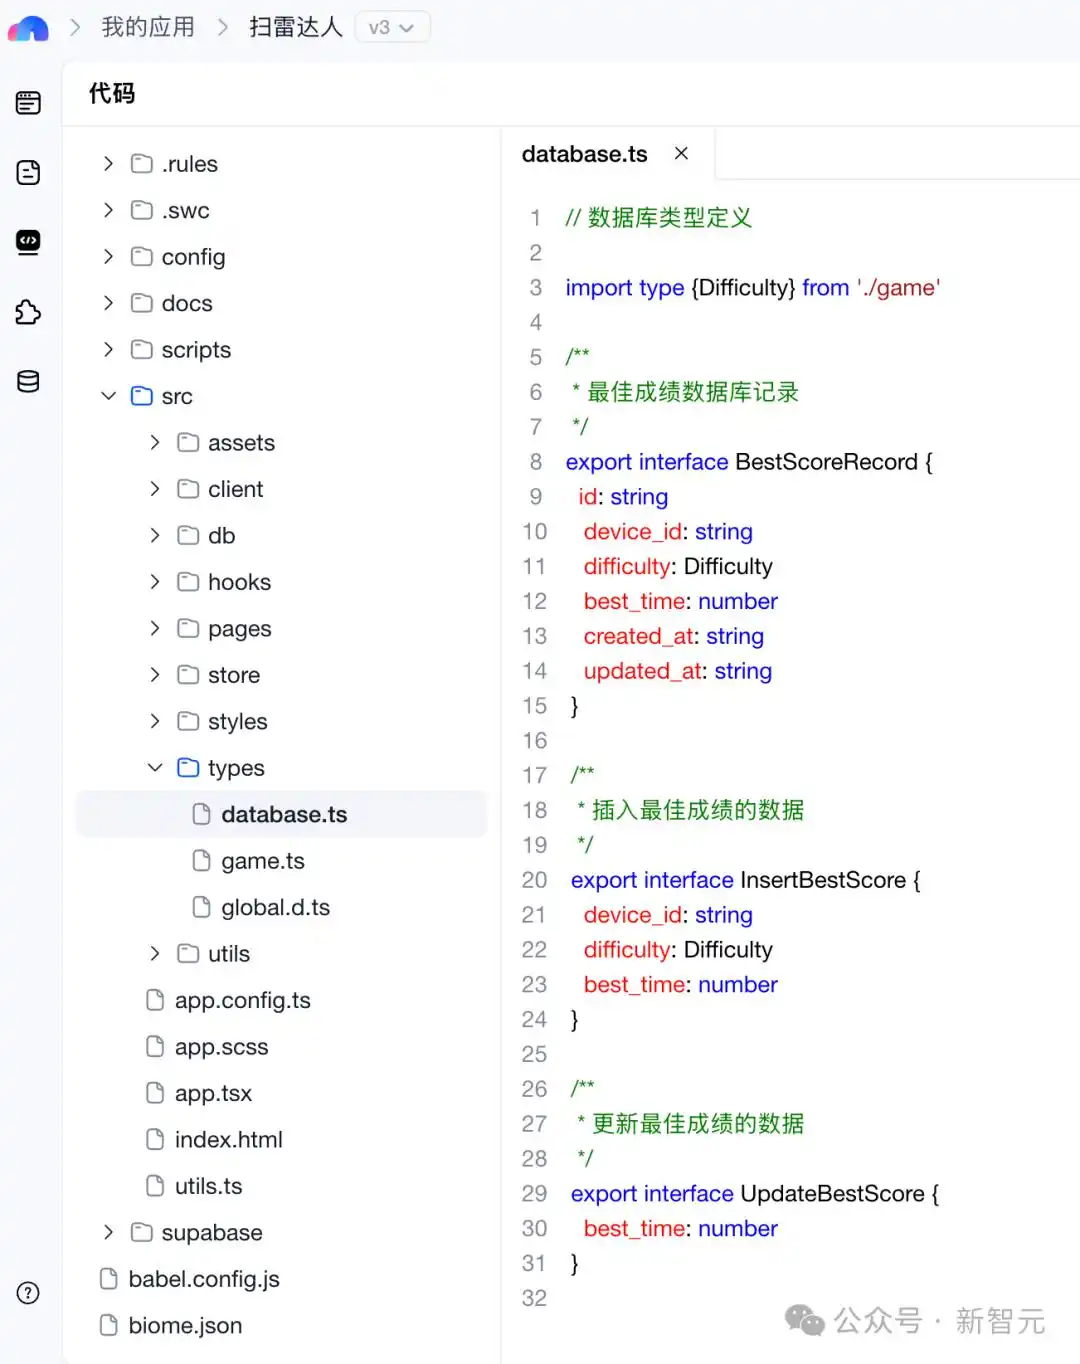Open the biome.json file
Screen dimensions: 1080x1364
[184, 1325]
